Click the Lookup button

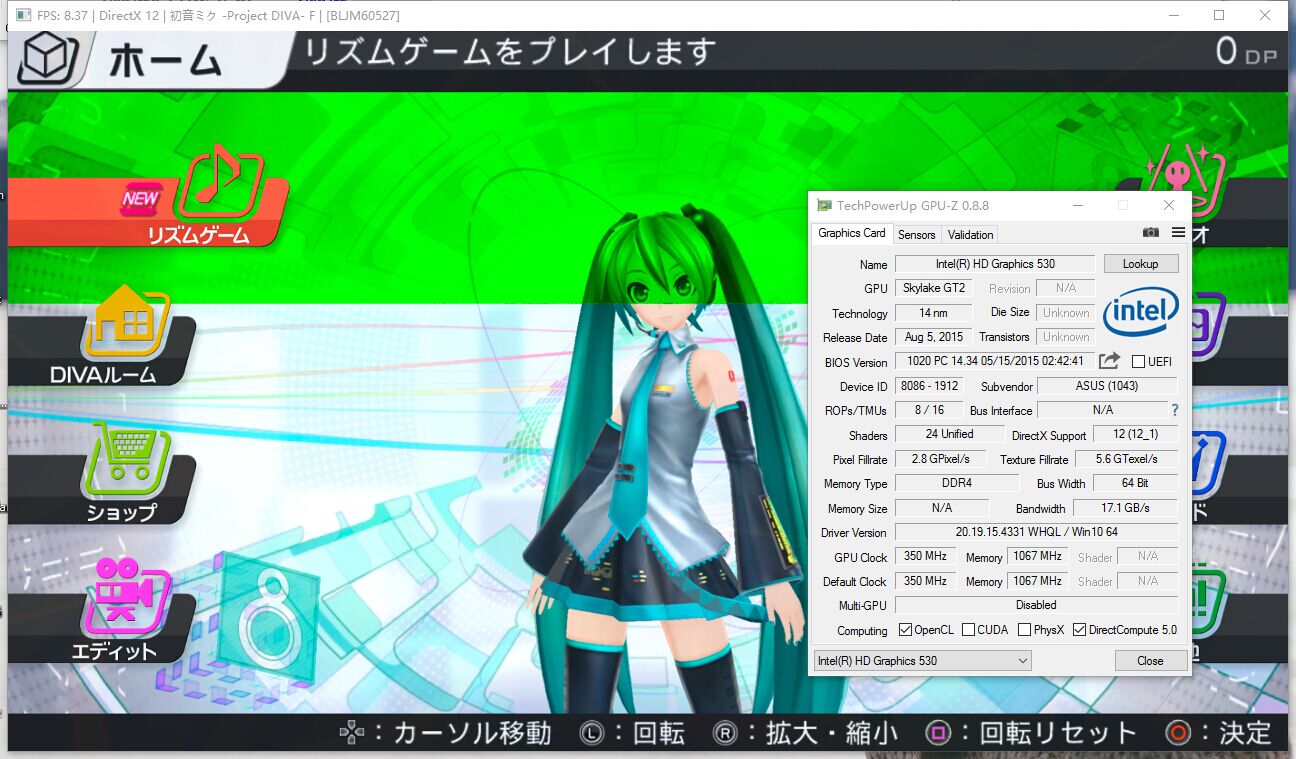click(x=1141, y=264)
